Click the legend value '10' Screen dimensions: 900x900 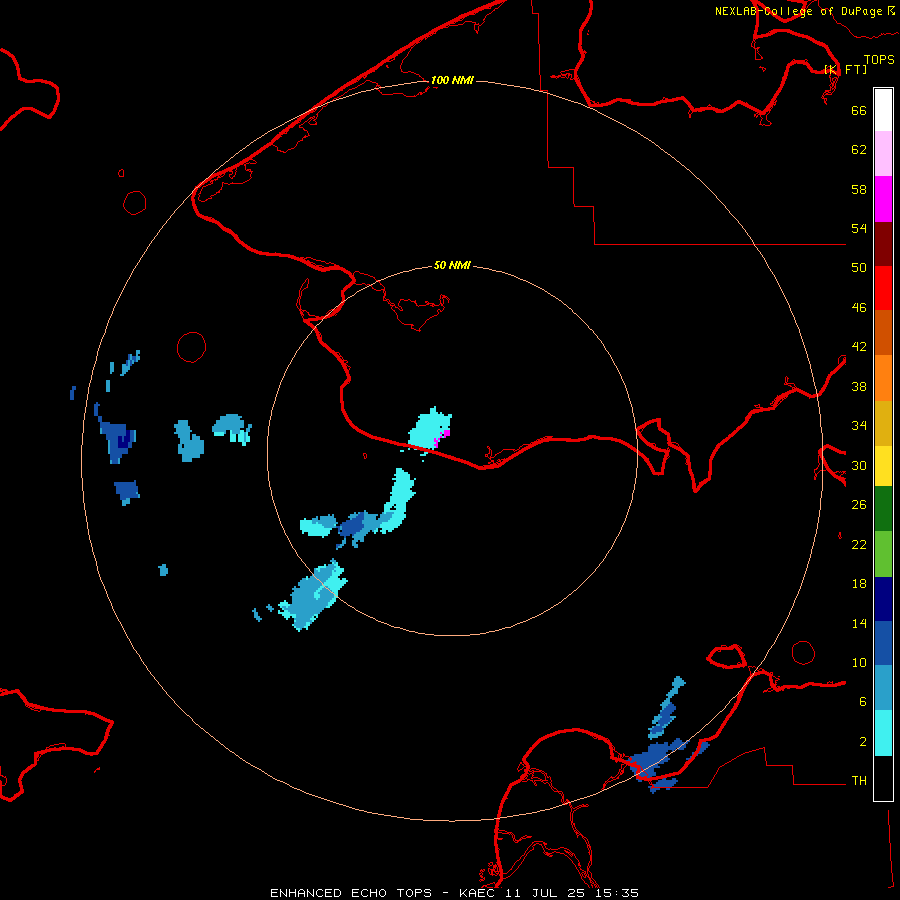click(859, 662)
